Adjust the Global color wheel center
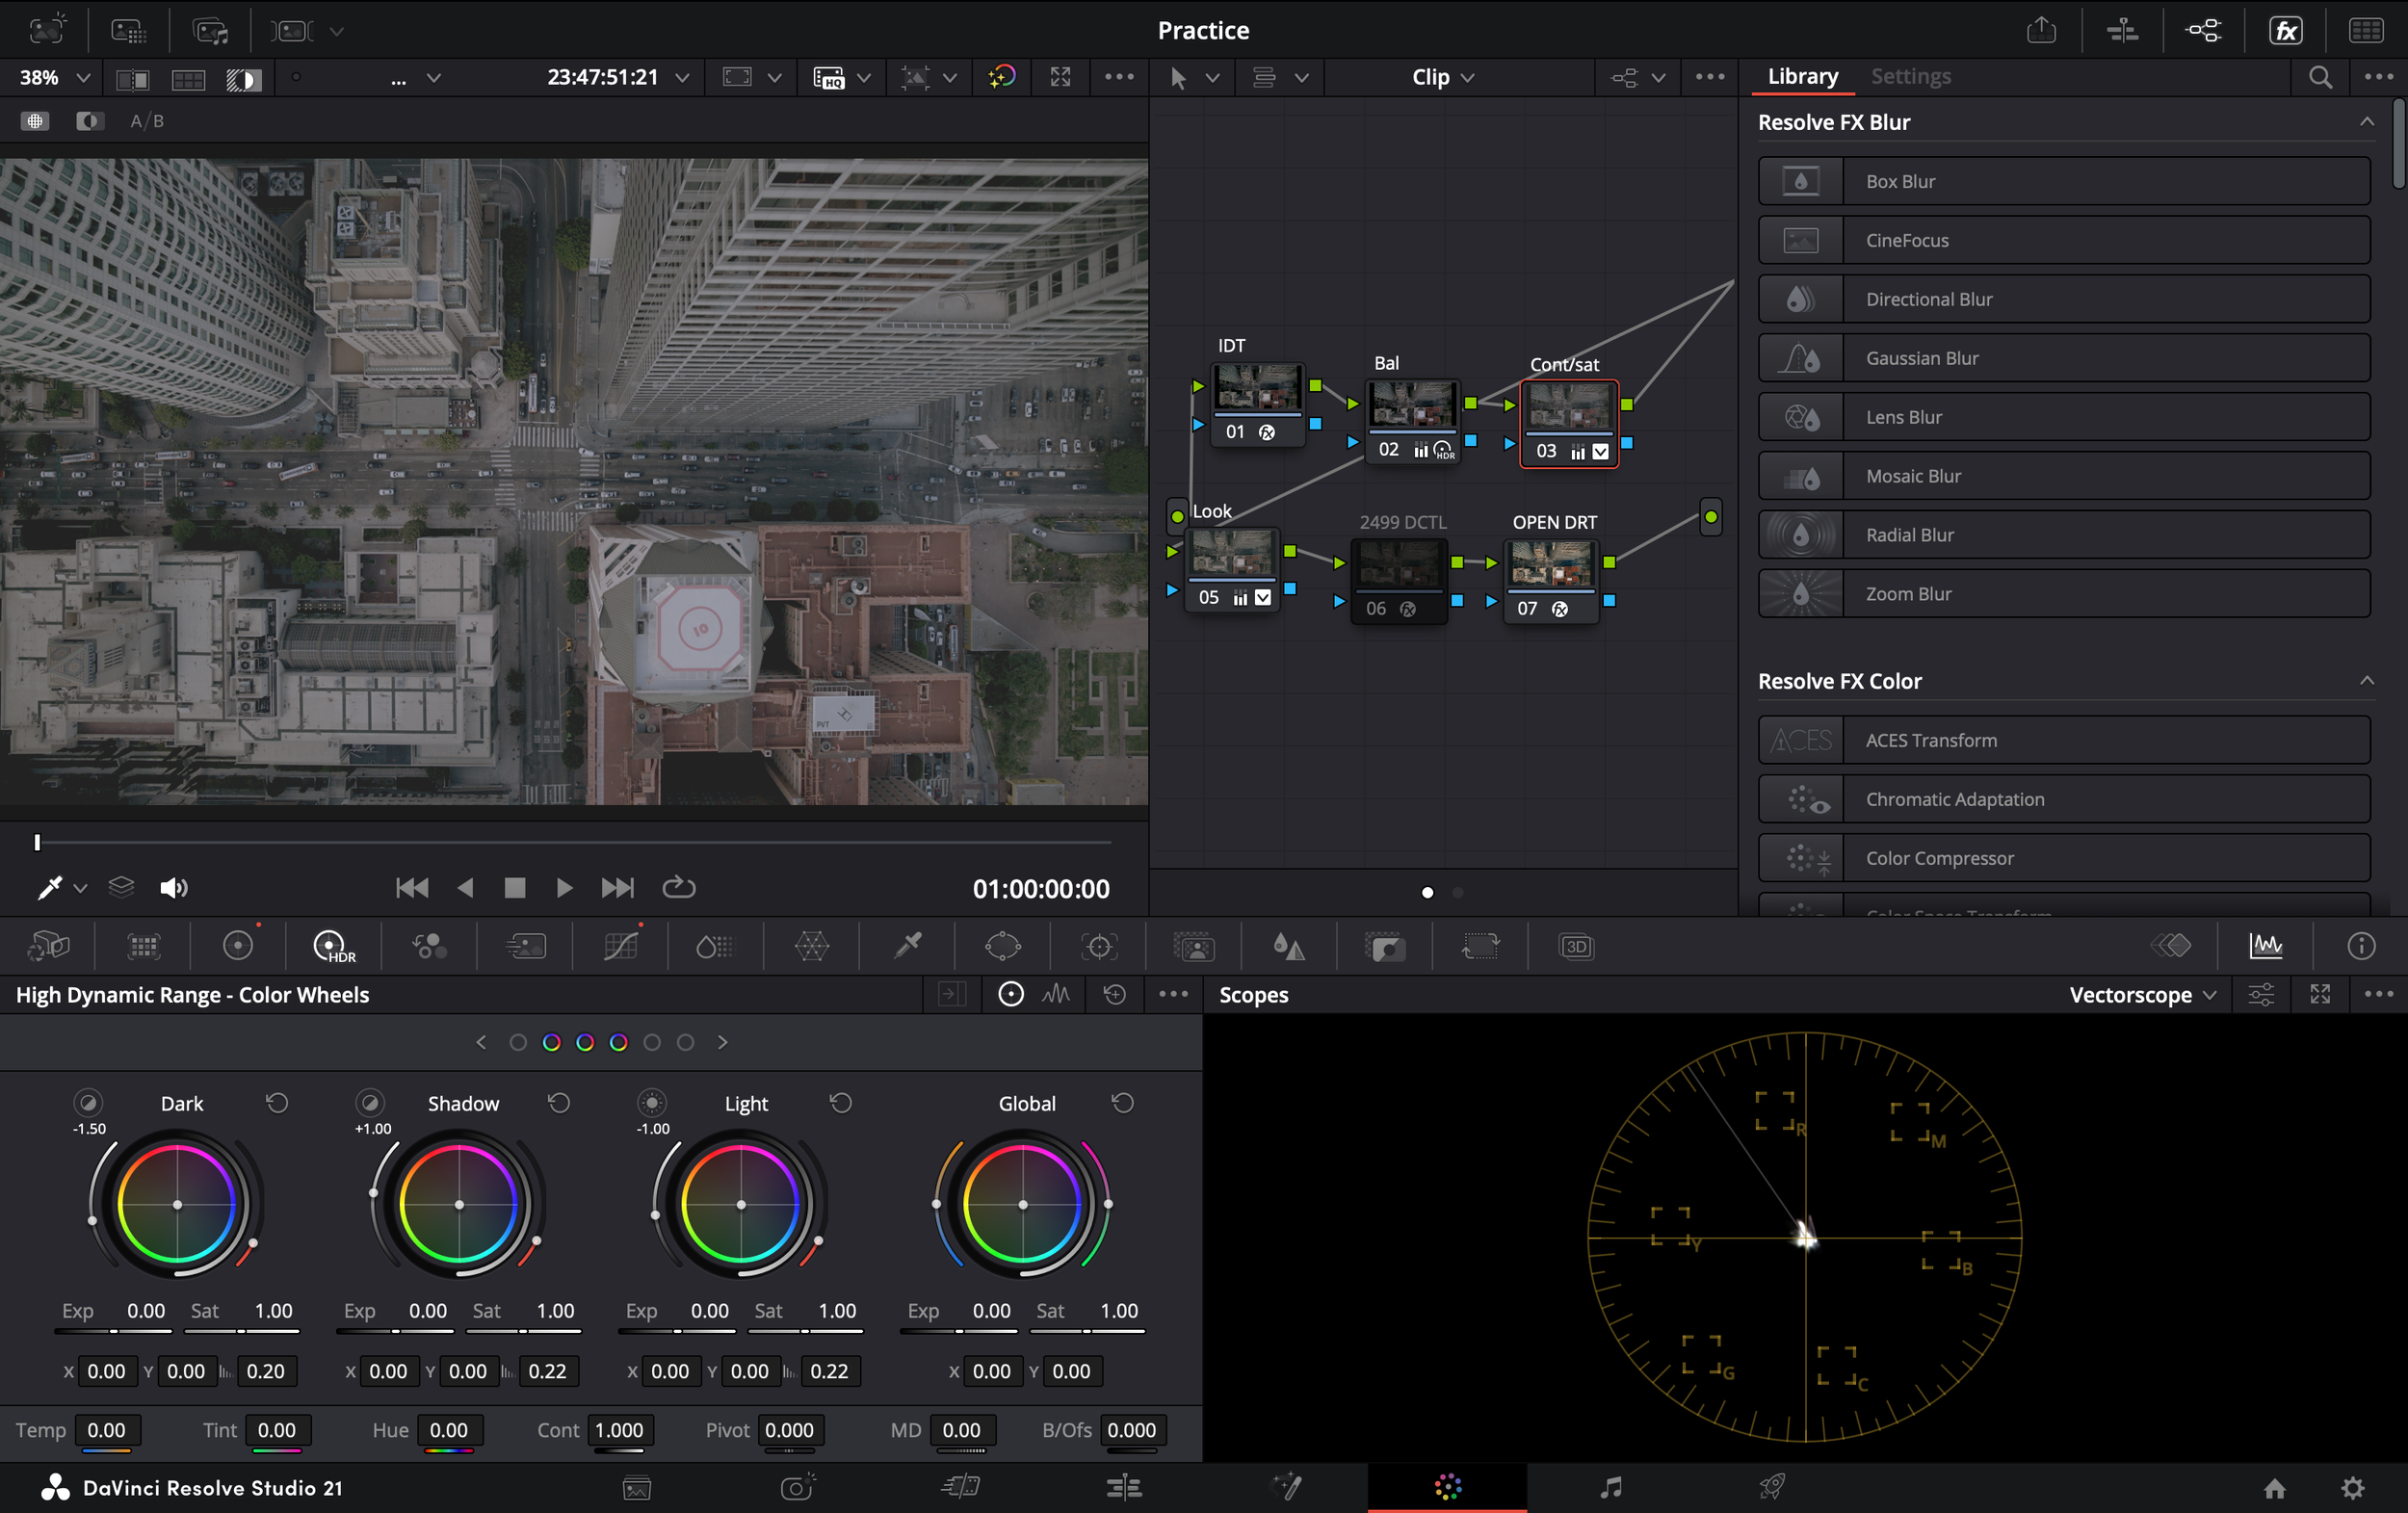 coord(1022,1204)
